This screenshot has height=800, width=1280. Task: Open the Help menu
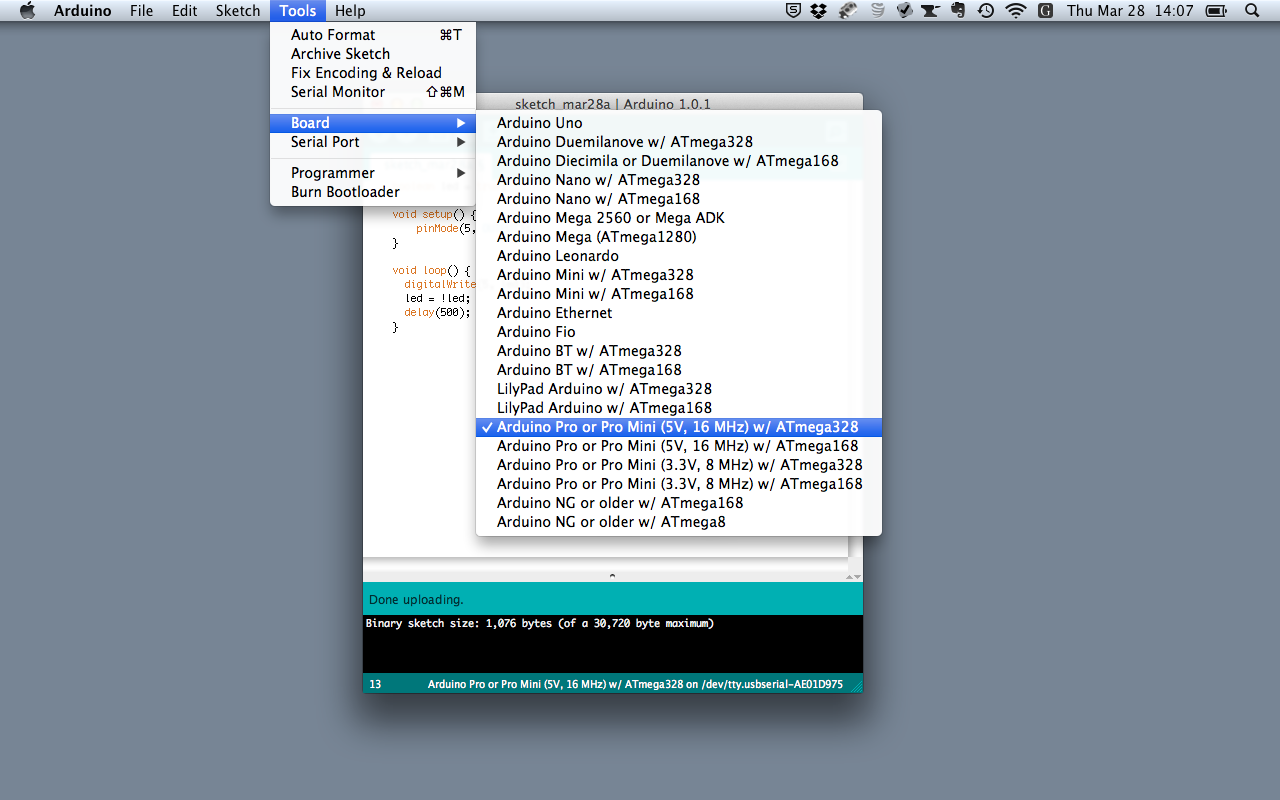tap(350, 11)
